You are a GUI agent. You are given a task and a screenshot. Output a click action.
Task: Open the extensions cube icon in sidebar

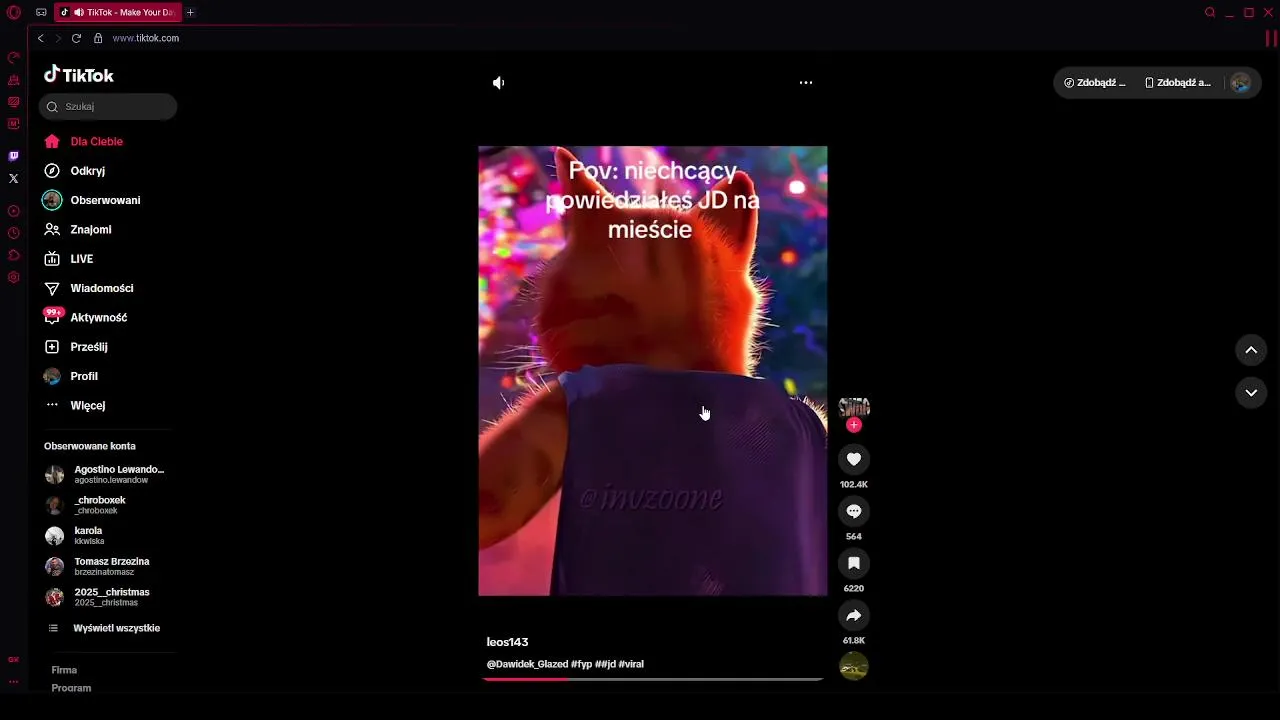click(x=14, y=255)
